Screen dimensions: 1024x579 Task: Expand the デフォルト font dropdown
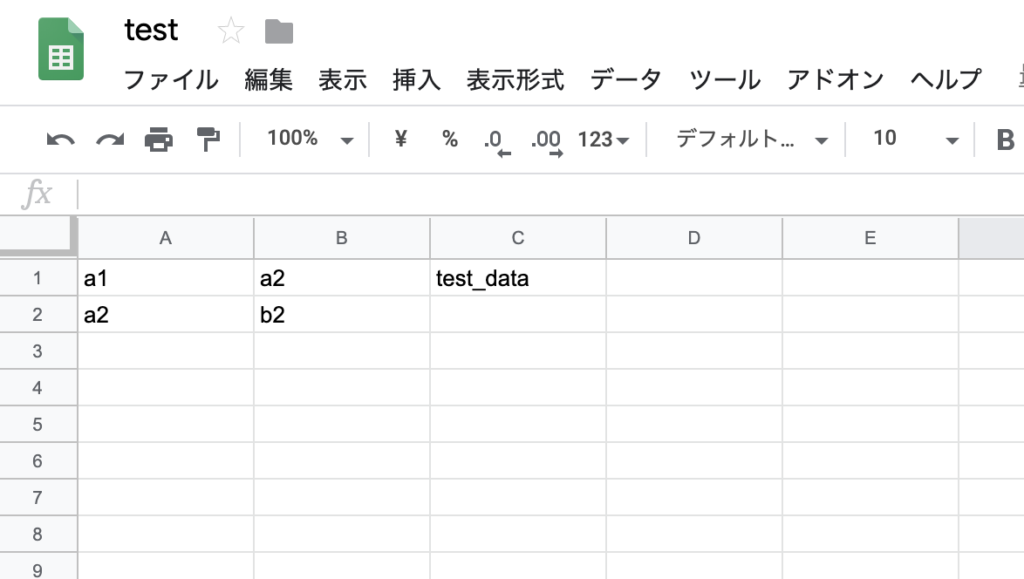(752, 140)
